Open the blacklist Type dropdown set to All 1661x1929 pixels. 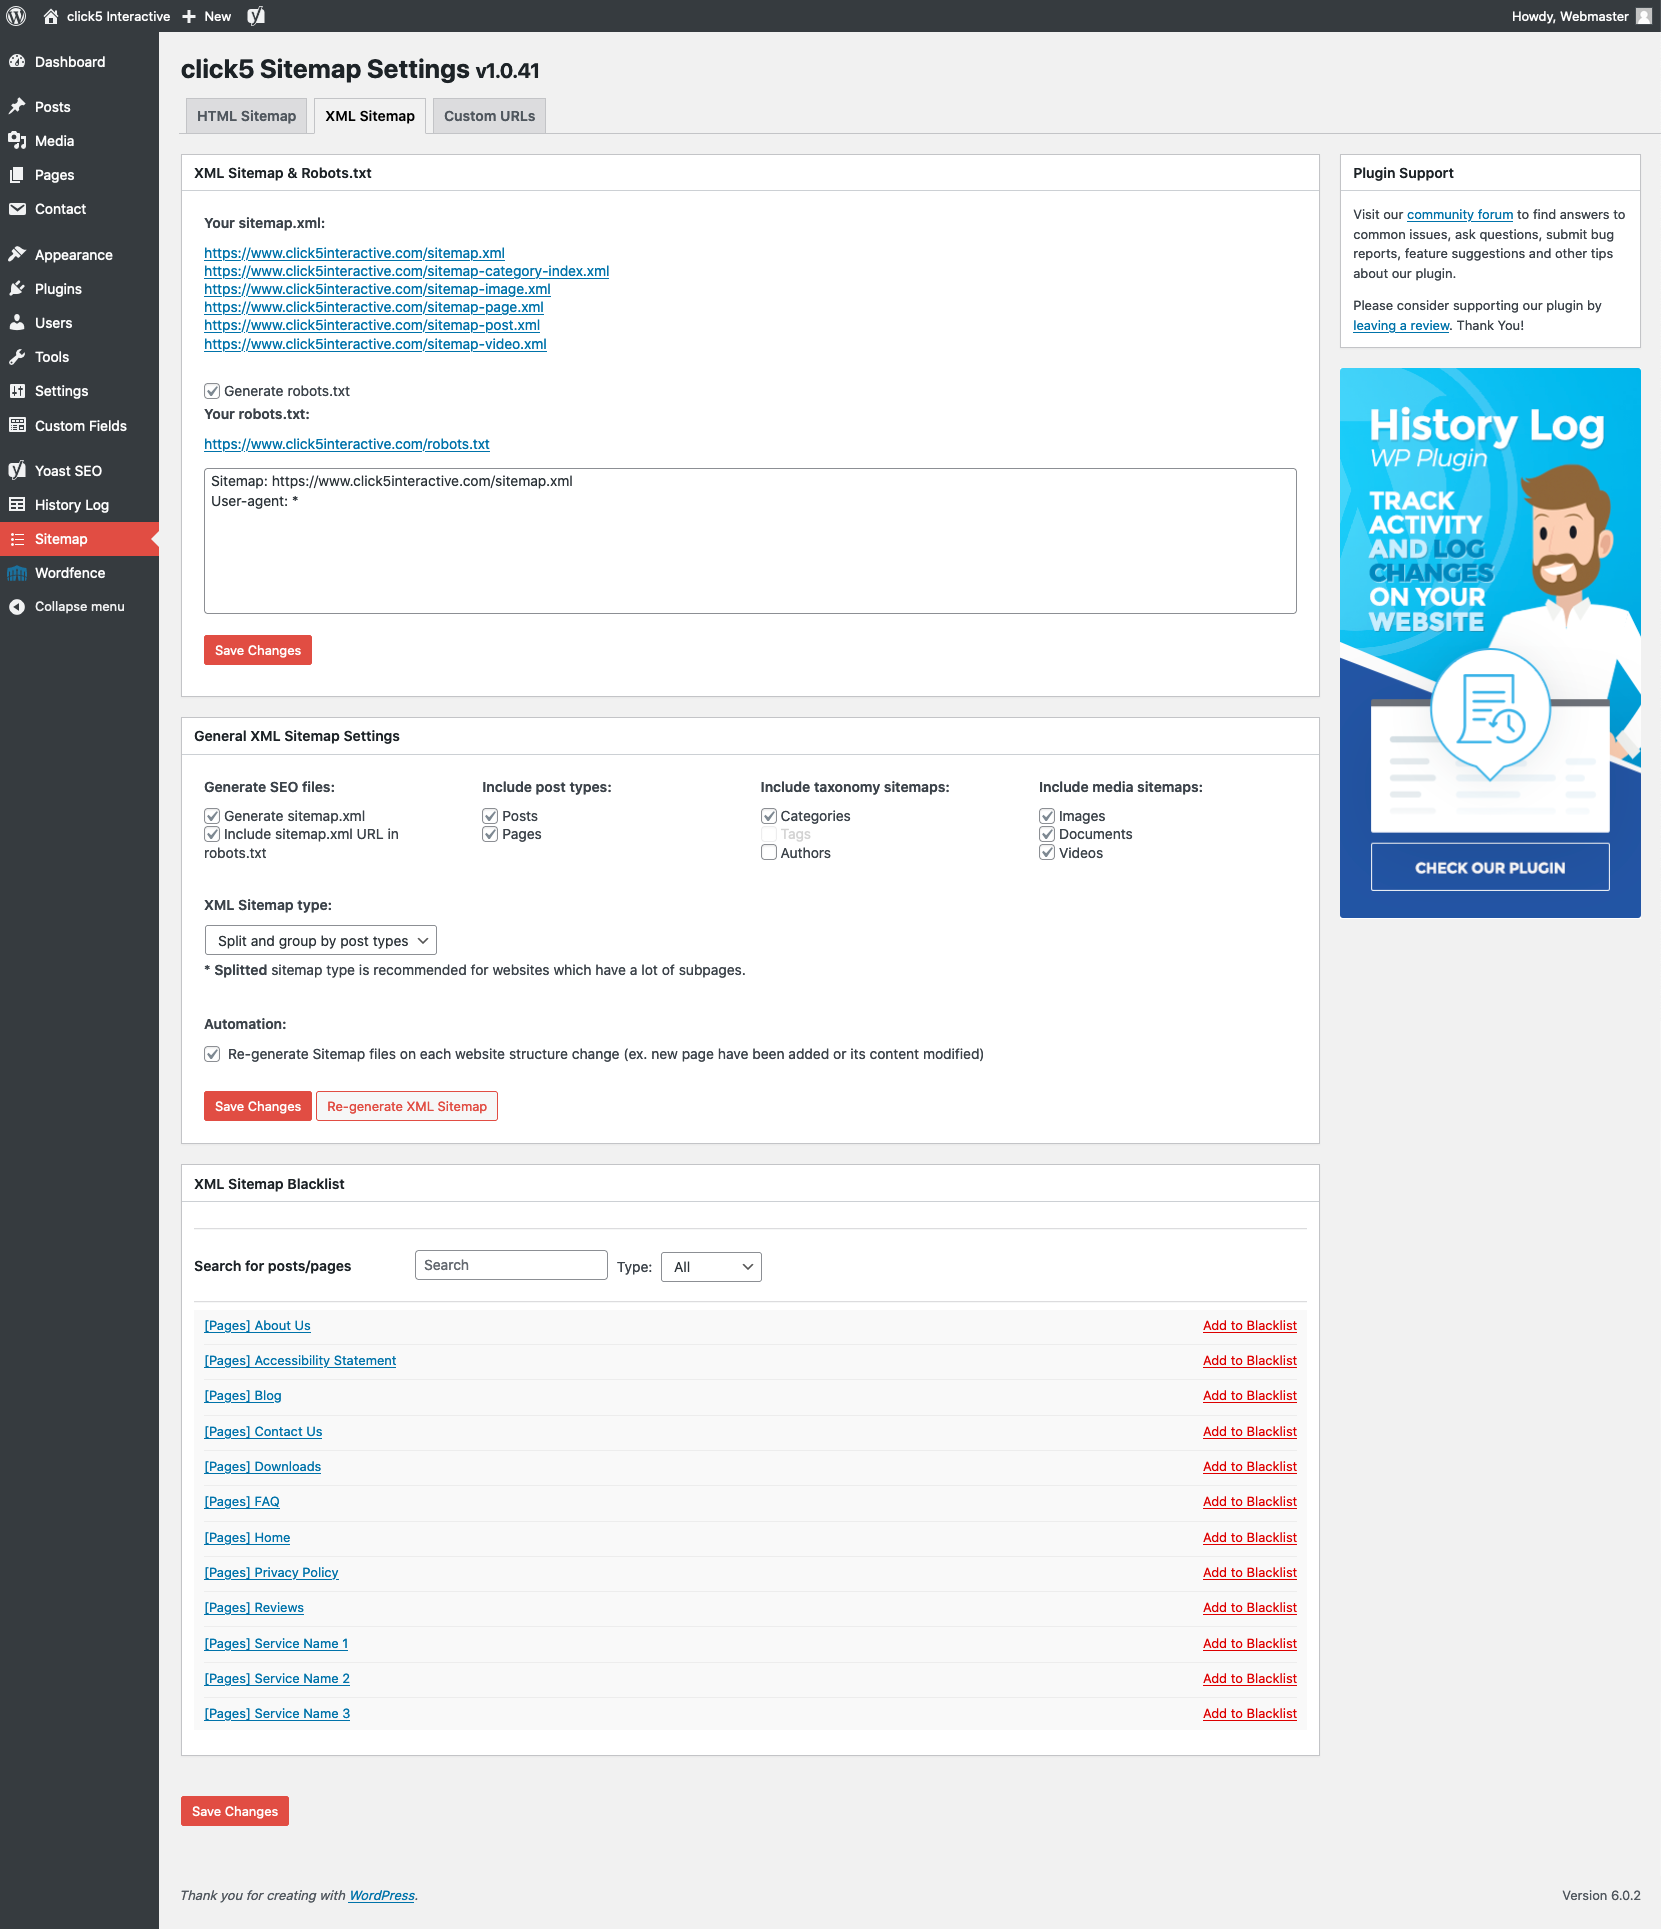pos(711,1267)
